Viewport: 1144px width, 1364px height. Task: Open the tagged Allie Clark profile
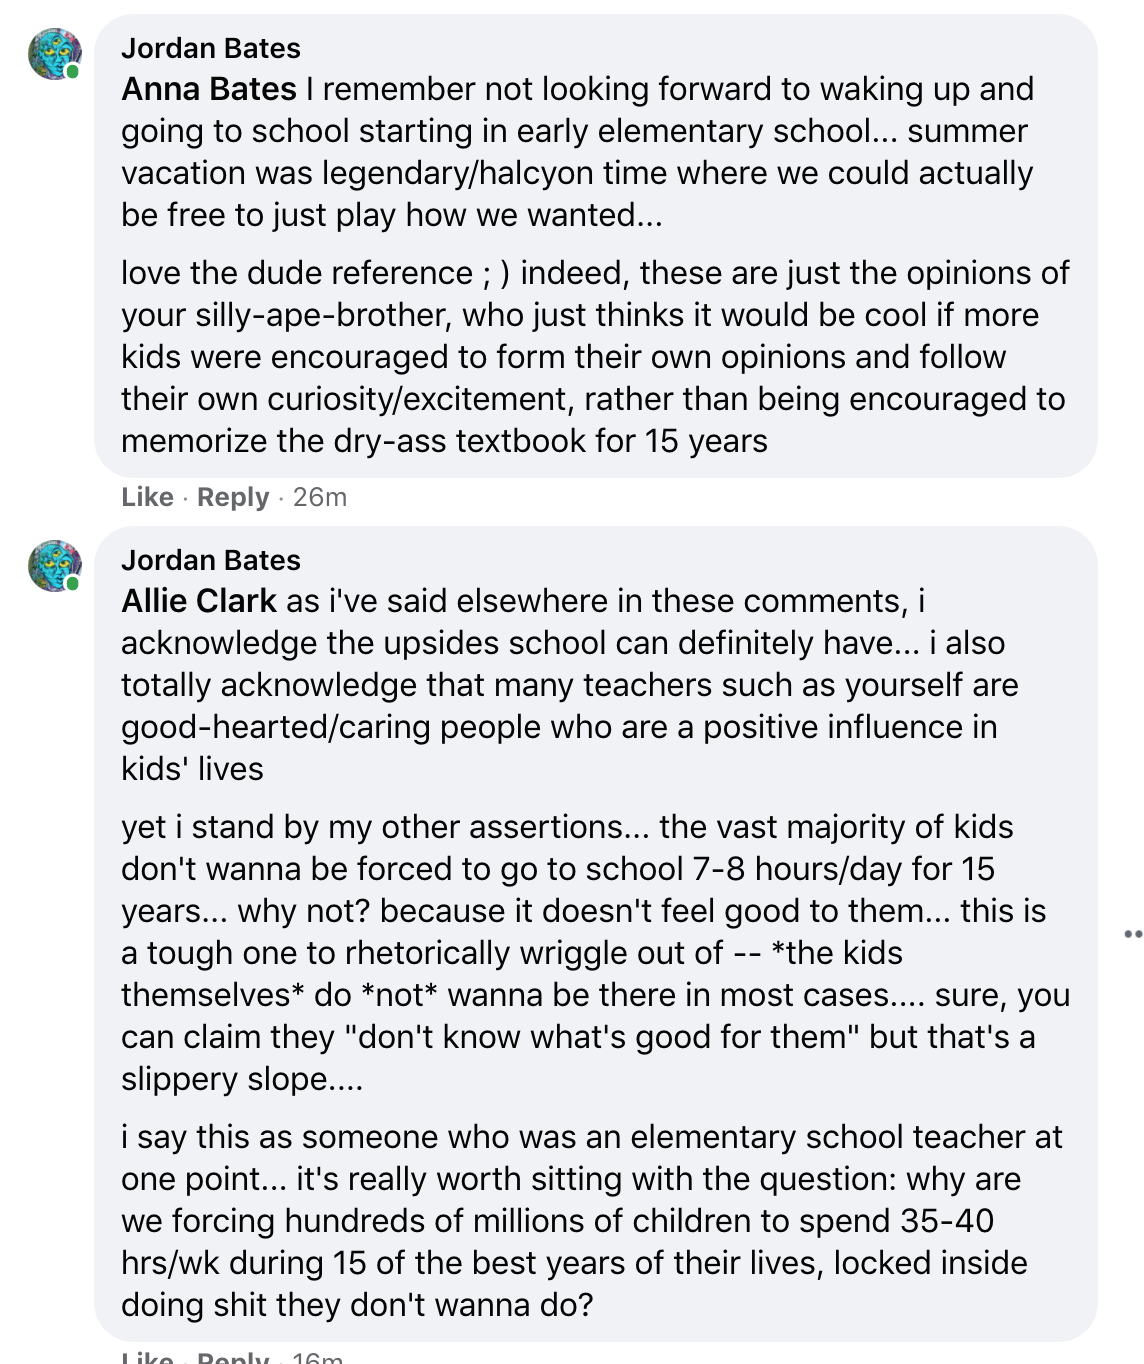click(198, 601)
